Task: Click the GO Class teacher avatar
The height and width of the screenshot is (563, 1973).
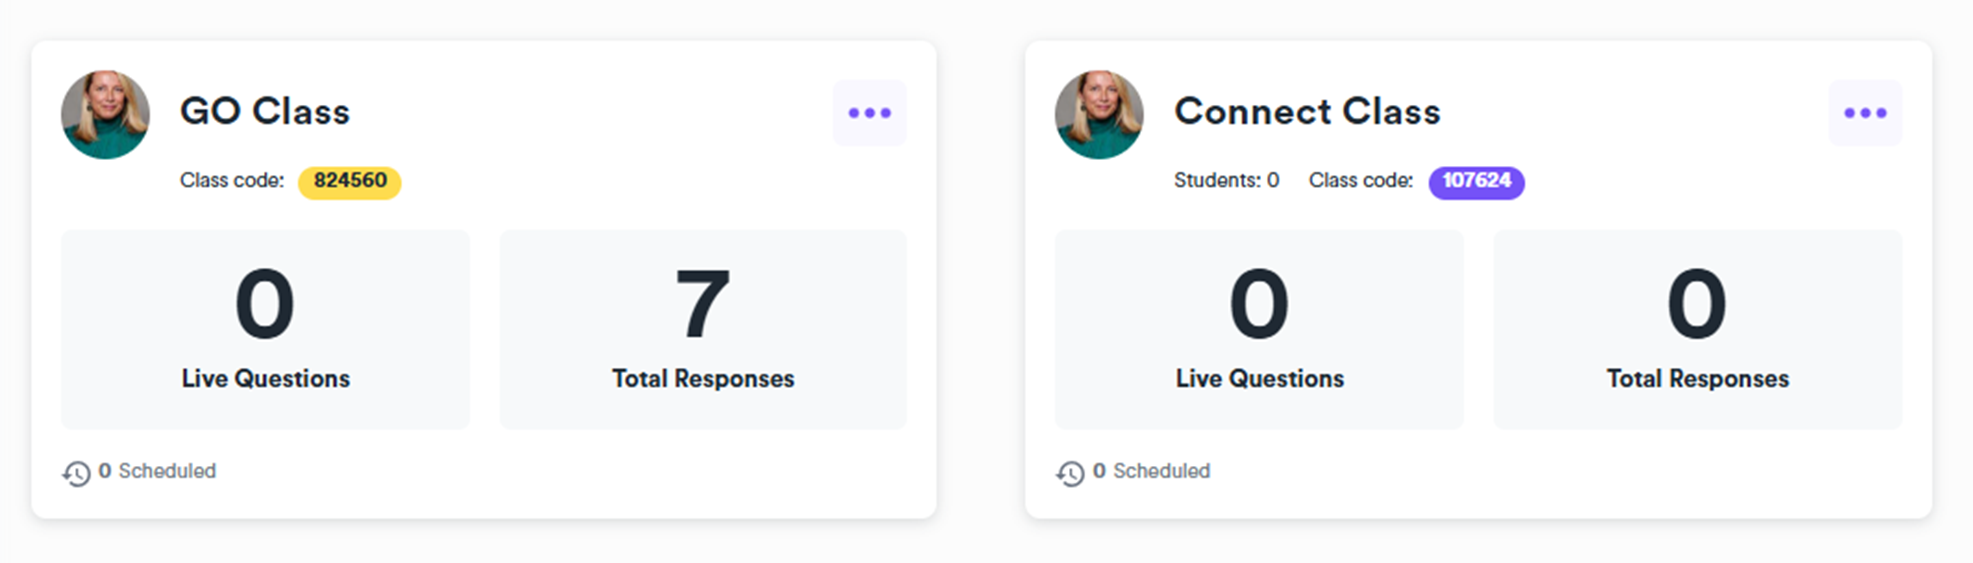Action: pyautogui.click(x=105, y=115)
